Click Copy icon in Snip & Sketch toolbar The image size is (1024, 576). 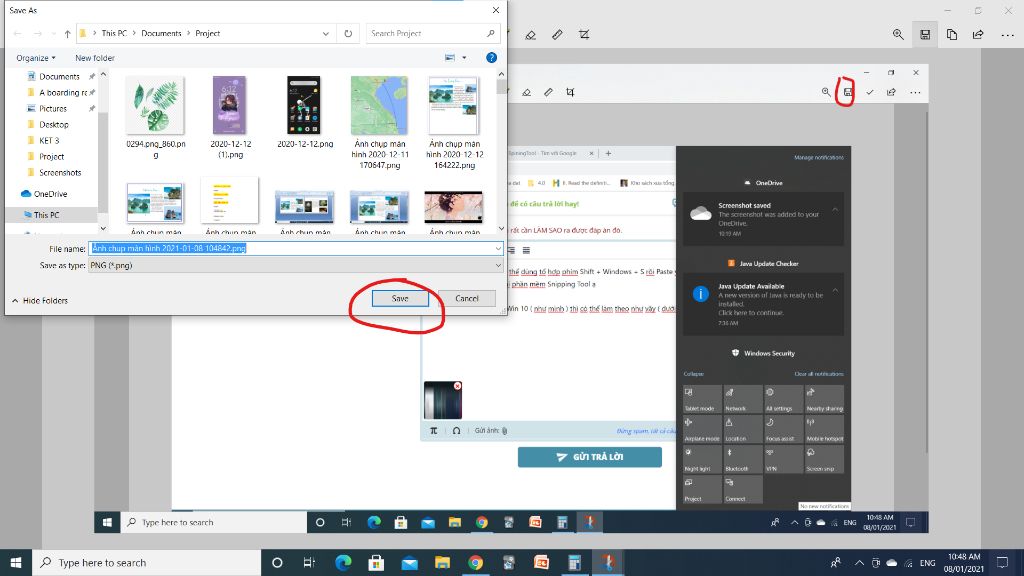click(x=952, y=35)
